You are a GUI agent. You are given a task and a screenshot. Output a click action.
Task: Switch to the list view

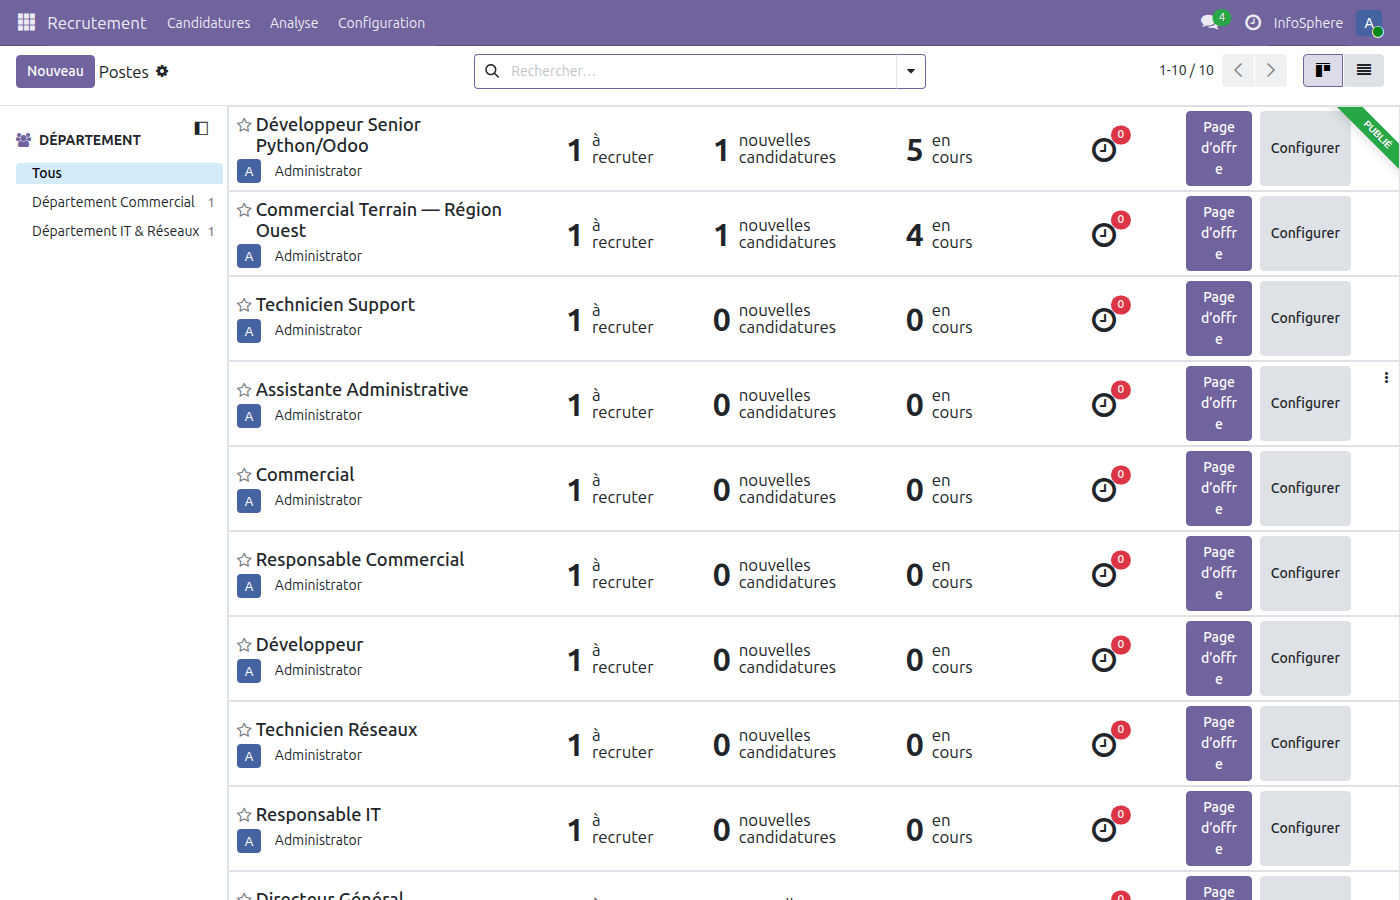[1363, 70]
